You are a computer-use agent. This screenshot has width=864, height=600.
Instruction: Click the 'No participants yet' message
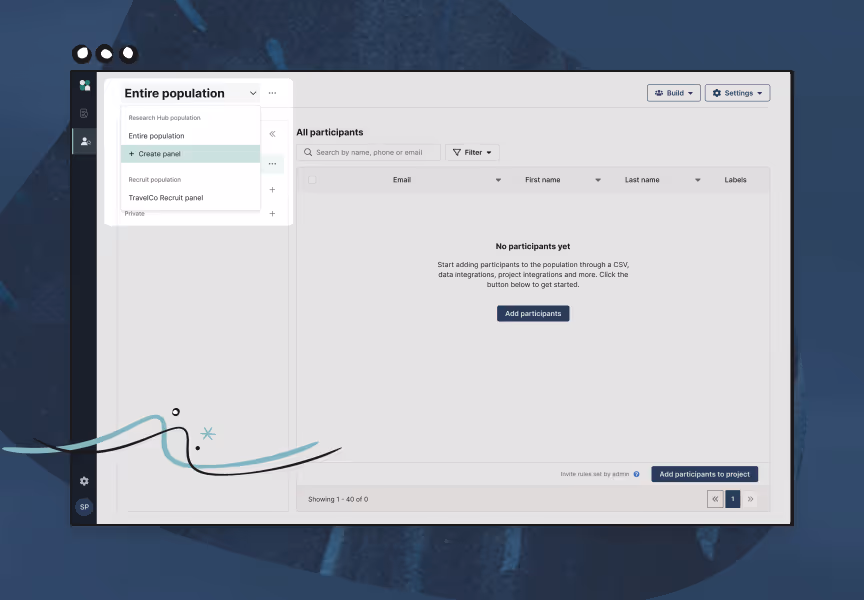(x=533, y=246)
